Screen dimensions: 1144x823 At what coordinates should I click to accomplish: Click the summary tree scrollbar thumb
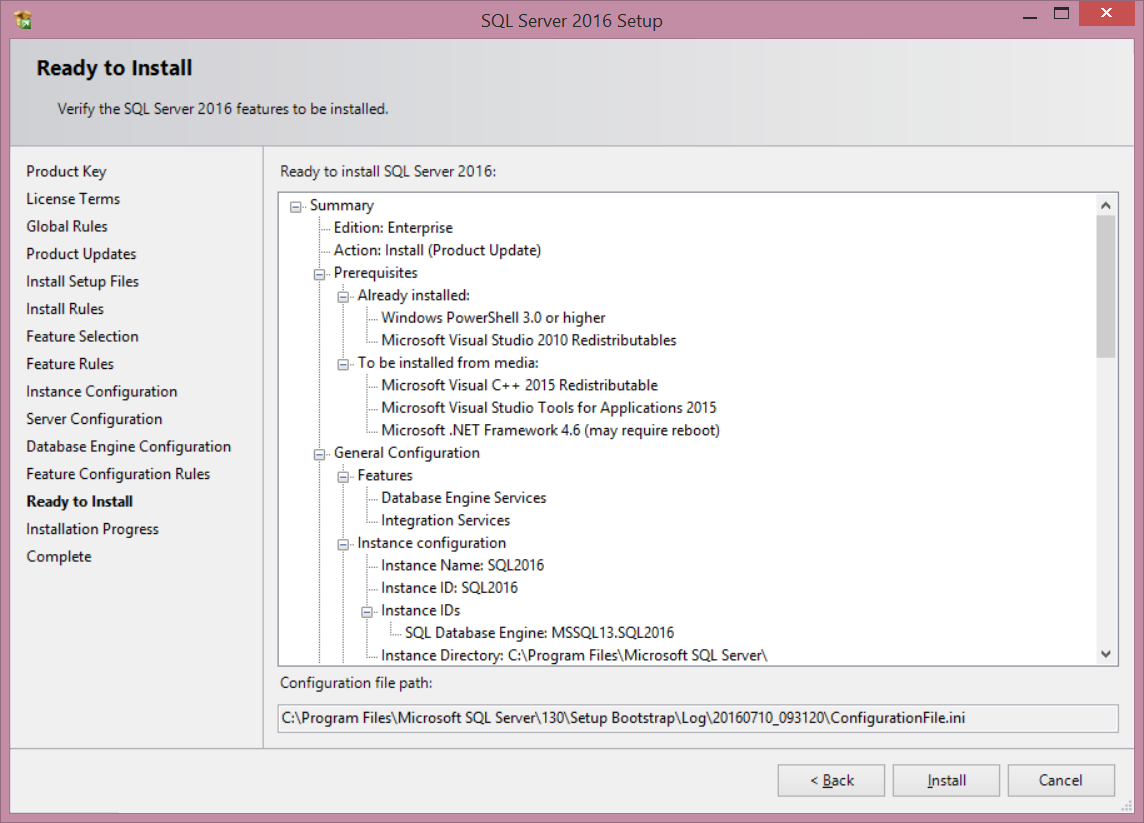[x=1106, y=287]
